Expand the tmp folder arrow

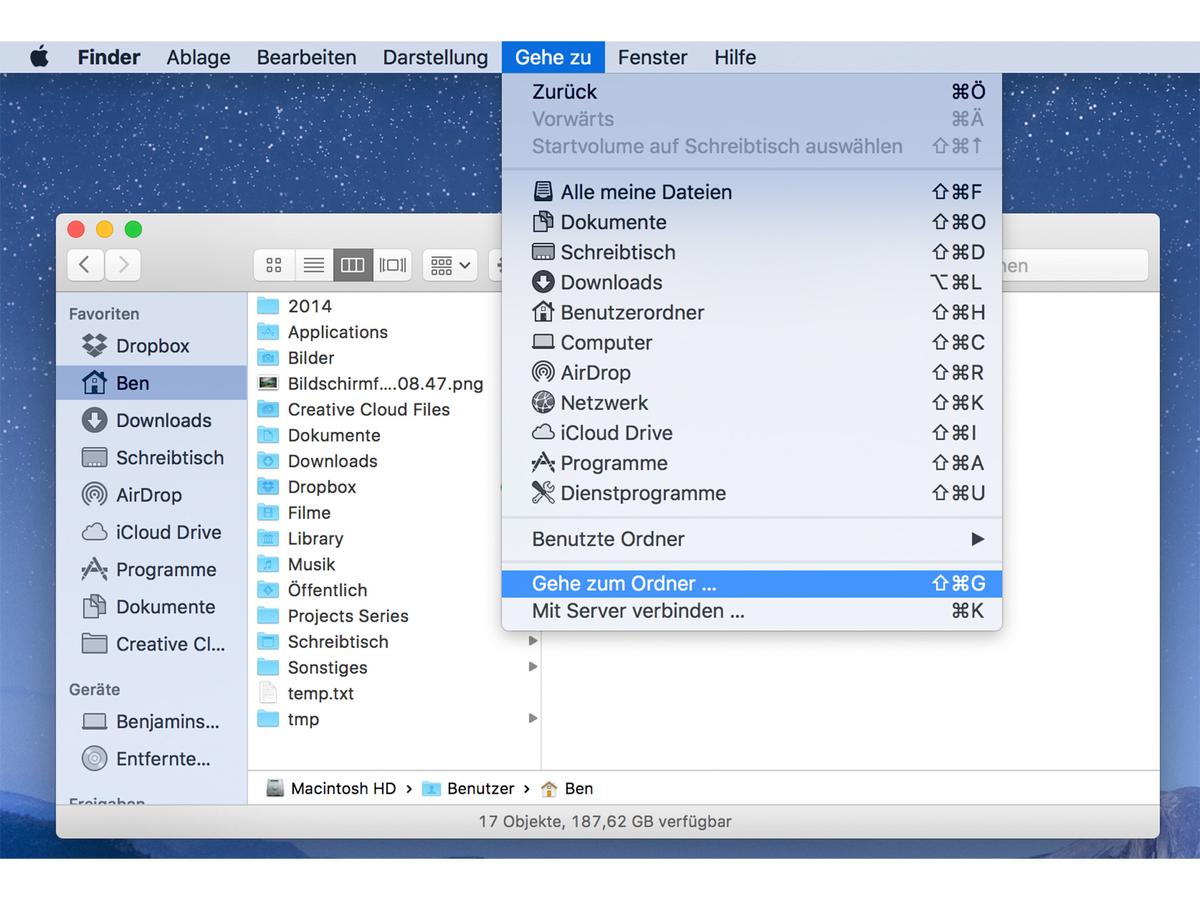[533, 719]
